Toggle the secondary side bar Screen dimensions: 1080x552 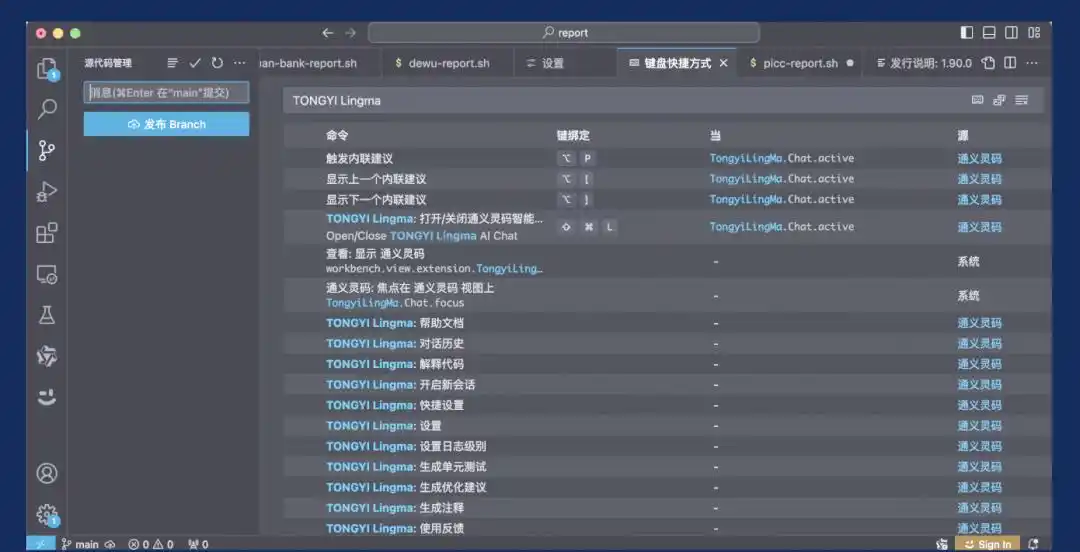click(1011, 32)
